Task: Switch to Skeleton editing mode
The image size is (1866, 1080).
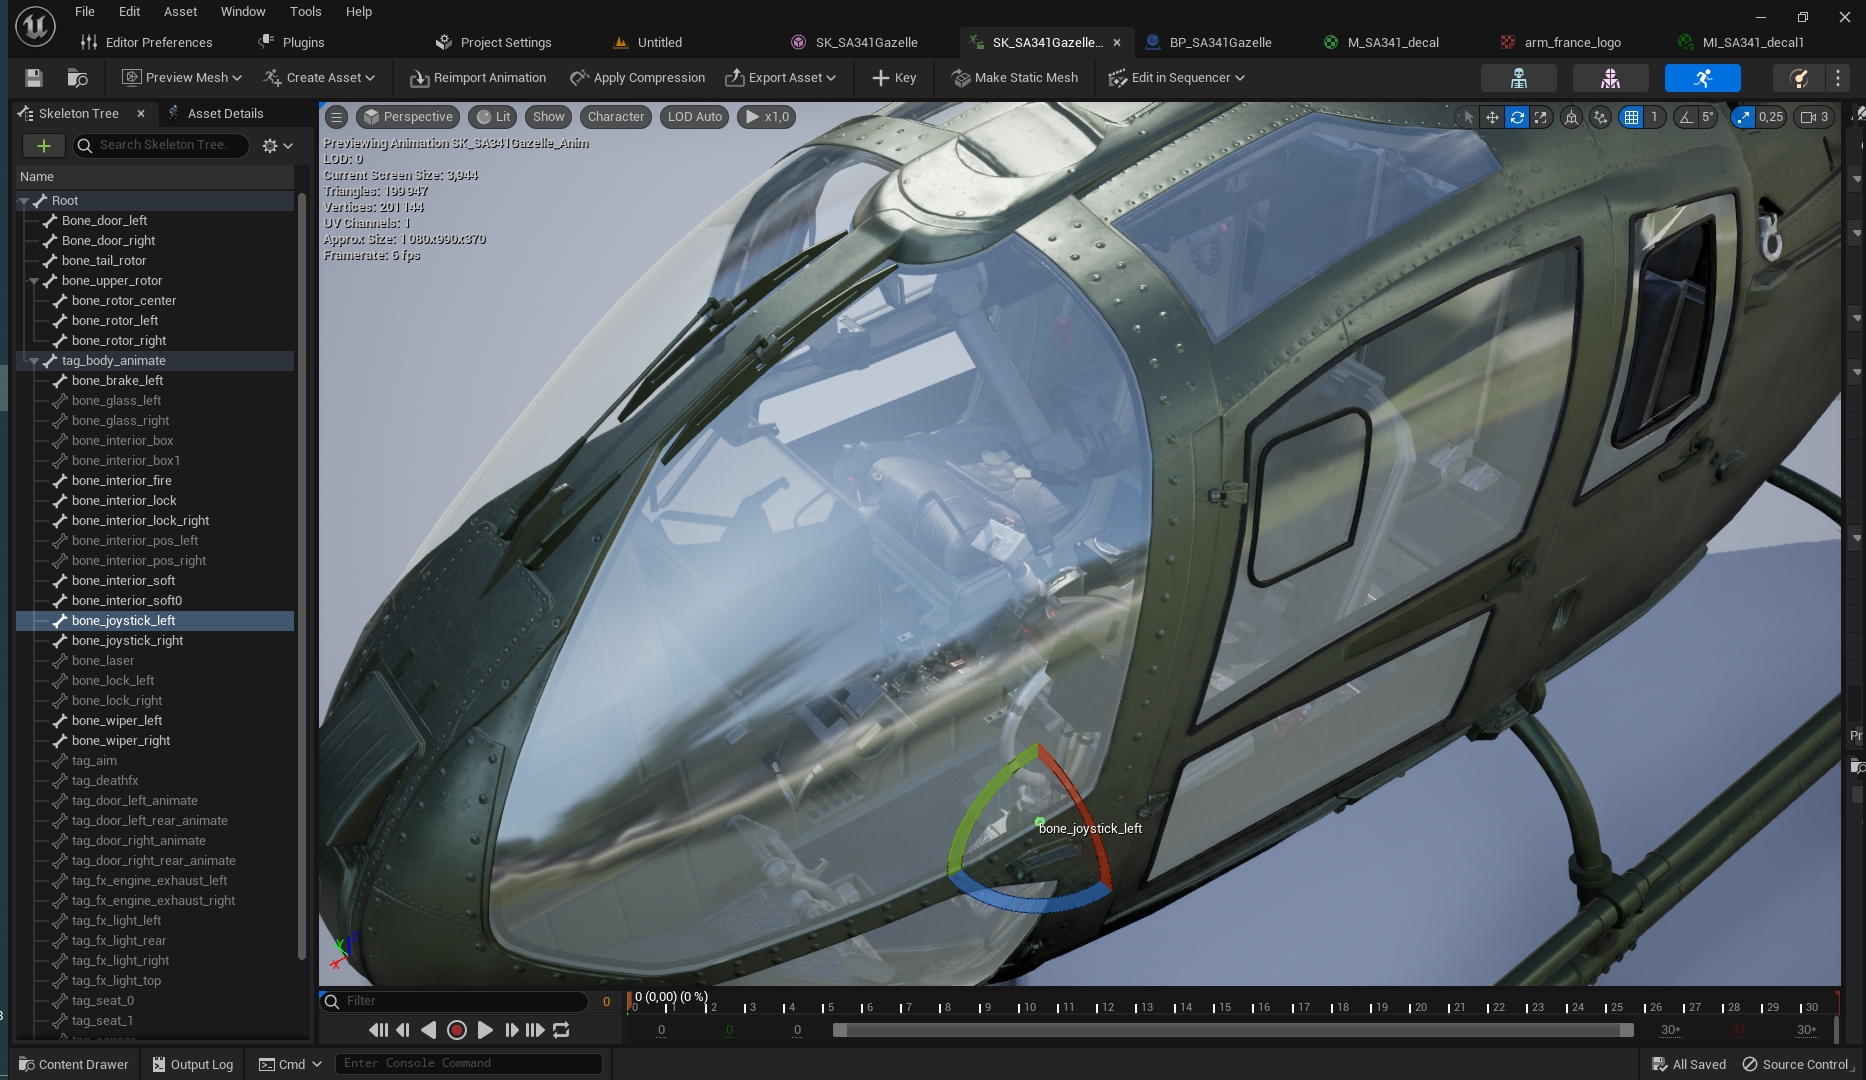Action: pyautogui.click(x=1518, y=78)
